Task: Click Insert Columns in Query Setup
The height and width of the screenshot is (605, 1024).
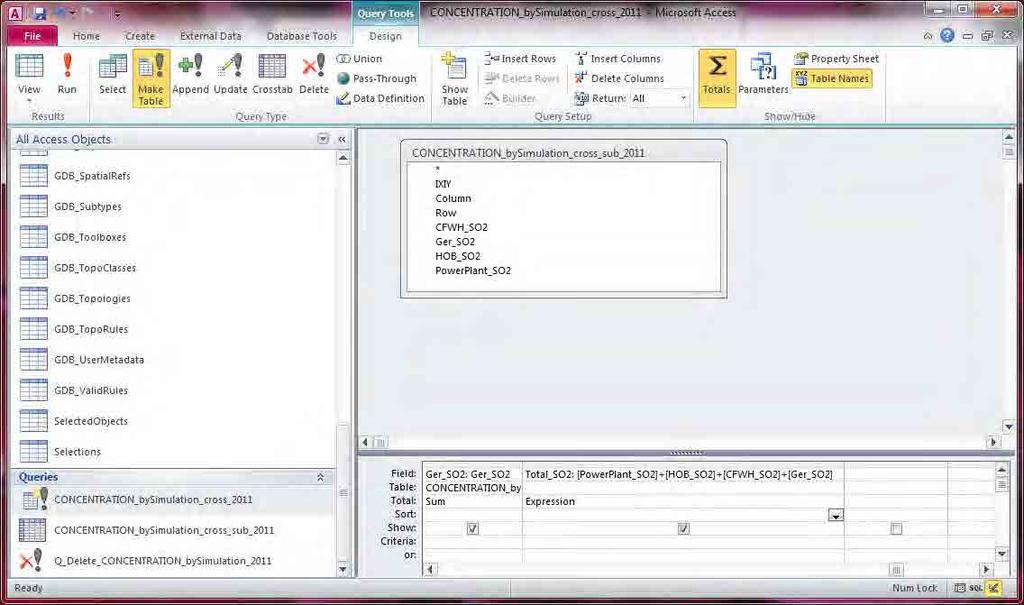Action: pyautogui.click(x=618, y=59)
